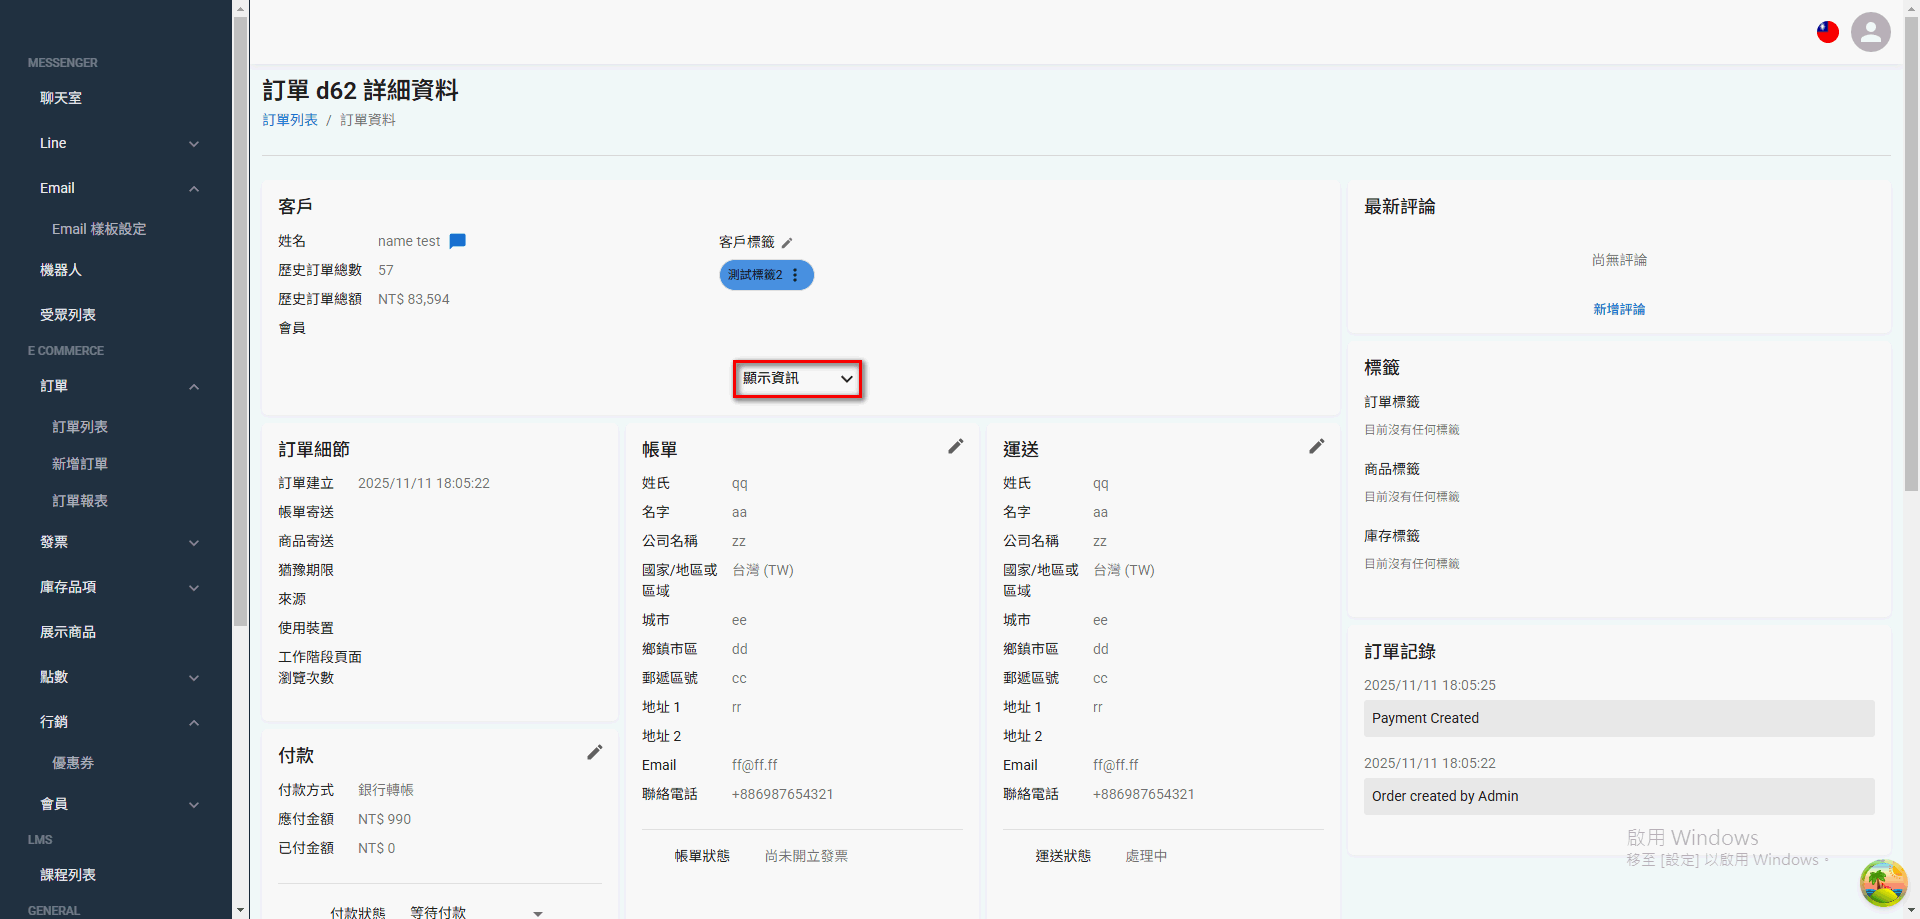
Task: Open the 付款狀態 等待付款 dropdown
Action: pos(476,912)
